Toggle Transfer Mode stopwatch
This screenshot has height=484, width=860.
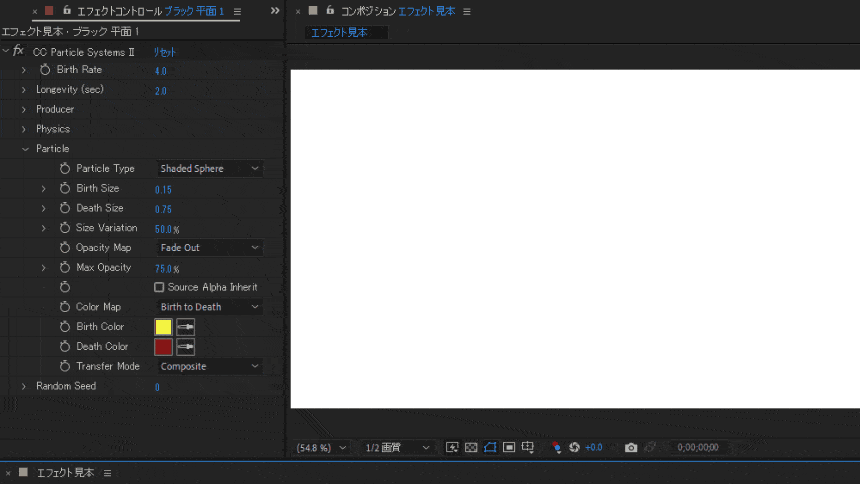(65, 366)
